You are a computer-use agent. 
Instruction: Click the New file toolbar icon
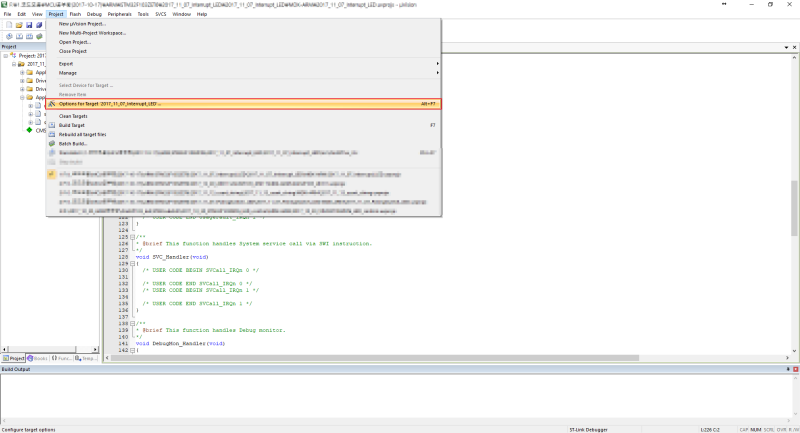[7, 25]
